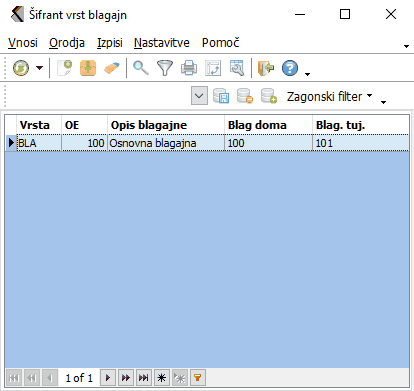The width and height of the screenshot is (414, 391).
Task: Minimize the Šifrant vrst blagajn window
Action: (300, 14)
